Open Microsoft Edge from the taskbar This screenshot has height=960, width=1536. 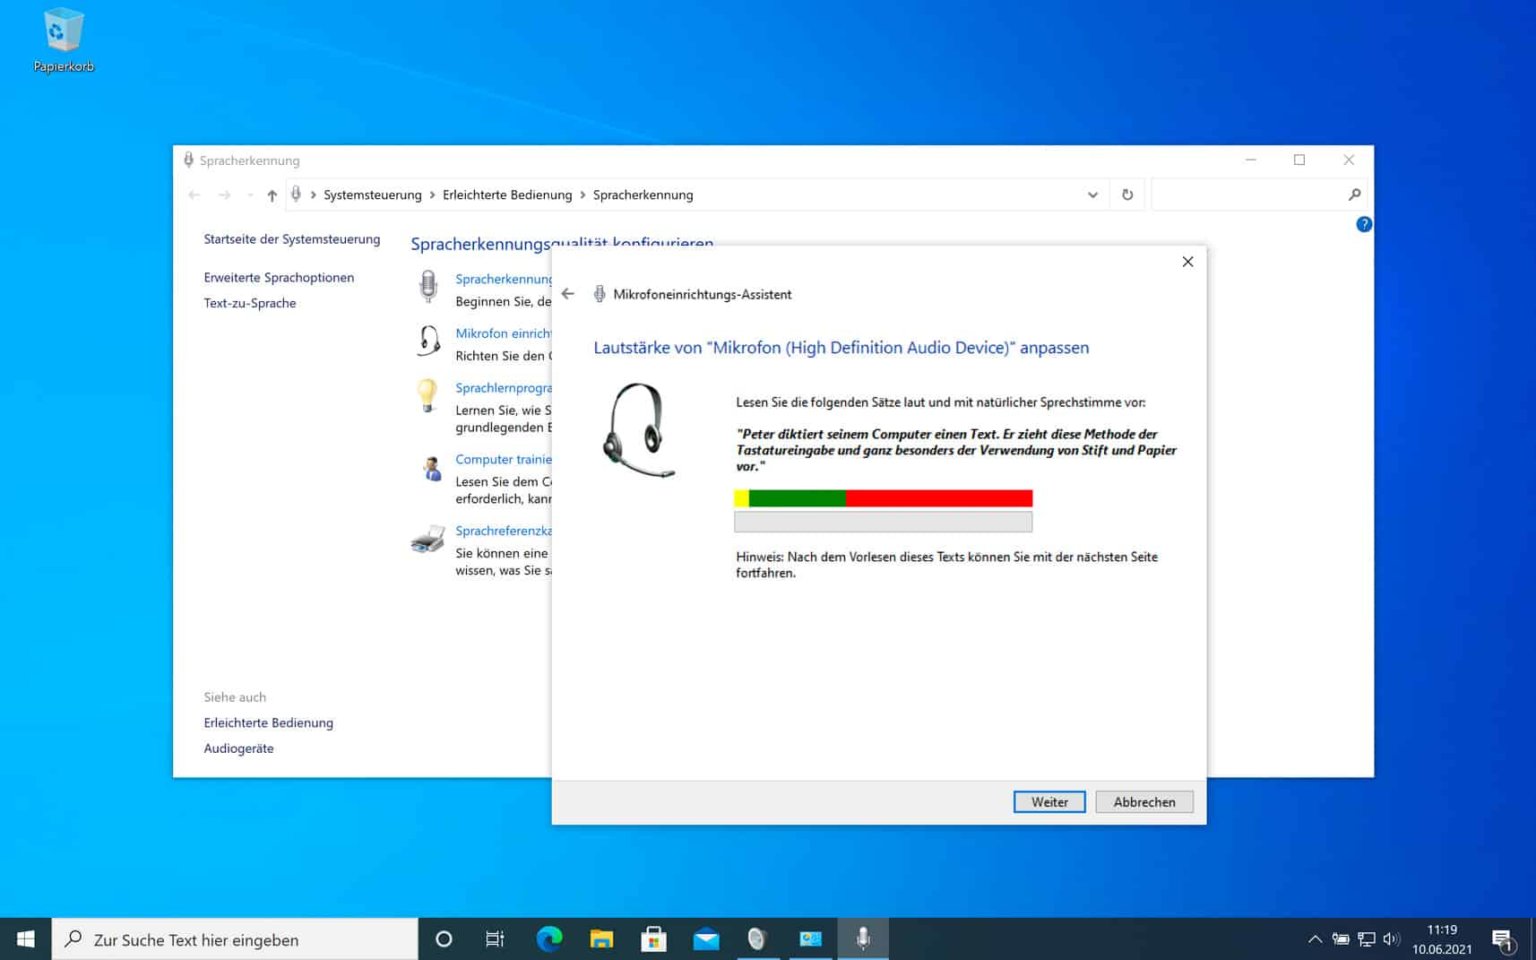[549, 939]
